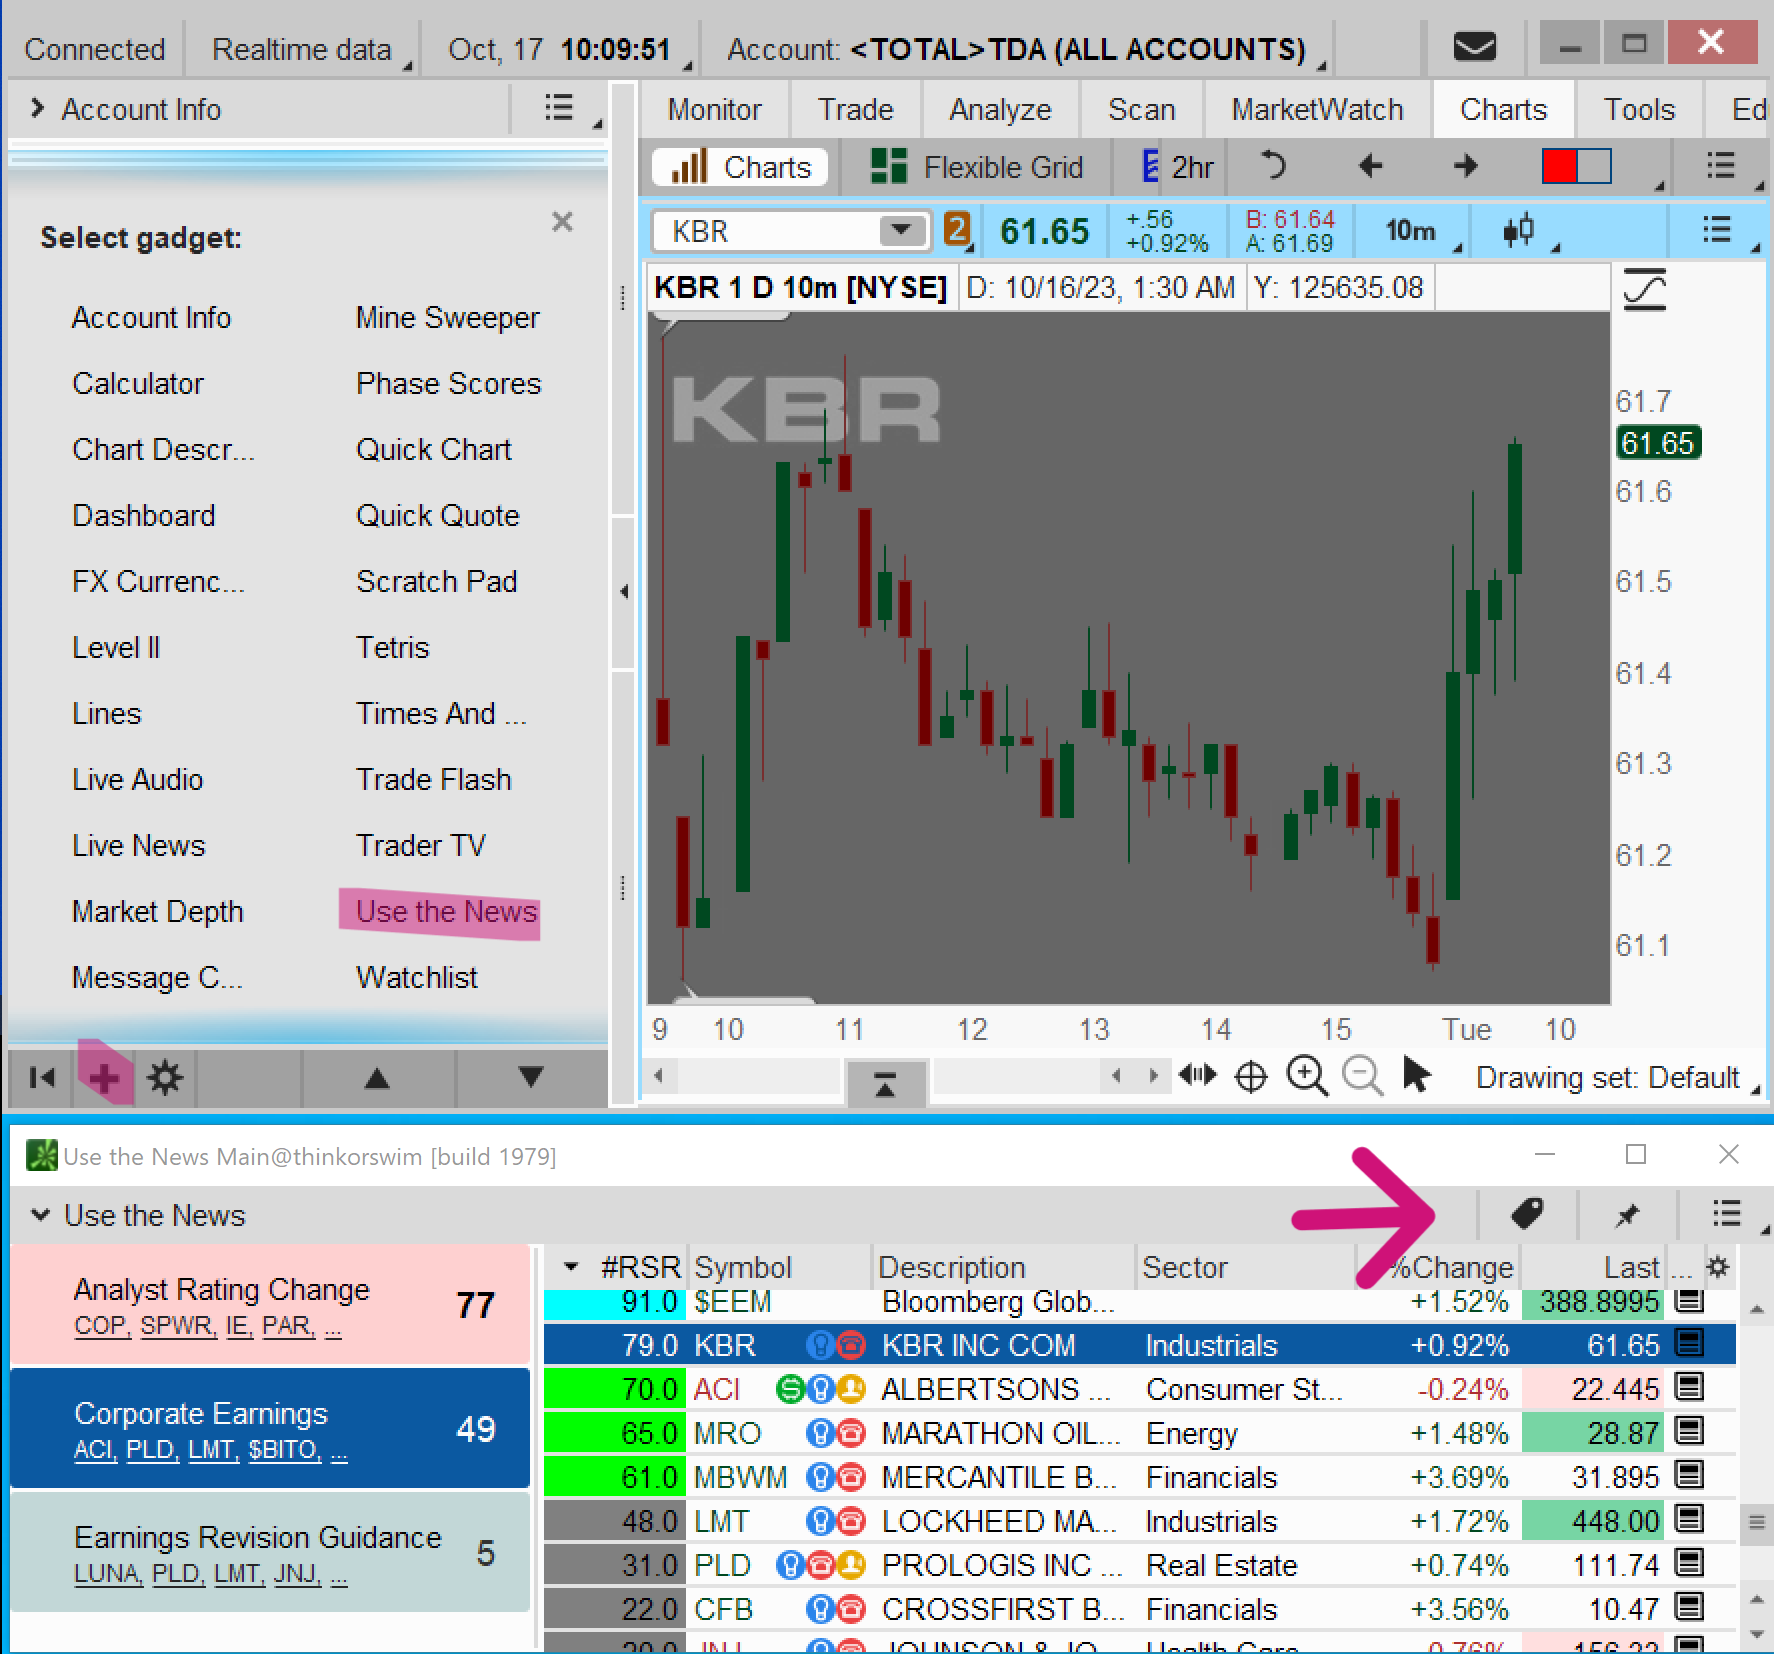The image size is (1774, 1654).
Task: Select the Use the News gadget
Action: pos(446,911)
